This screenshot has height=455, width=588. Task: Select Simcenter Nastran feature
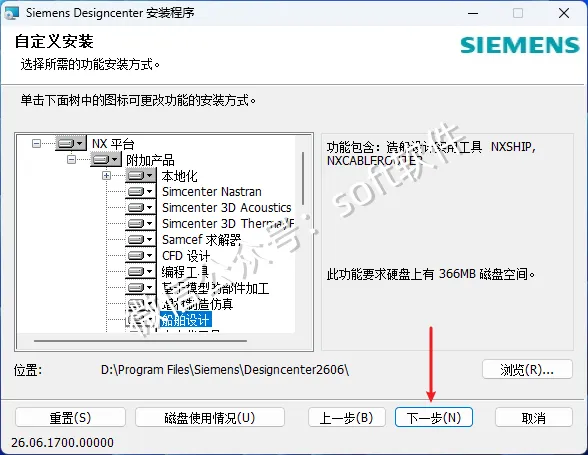[x=212, y=192]
